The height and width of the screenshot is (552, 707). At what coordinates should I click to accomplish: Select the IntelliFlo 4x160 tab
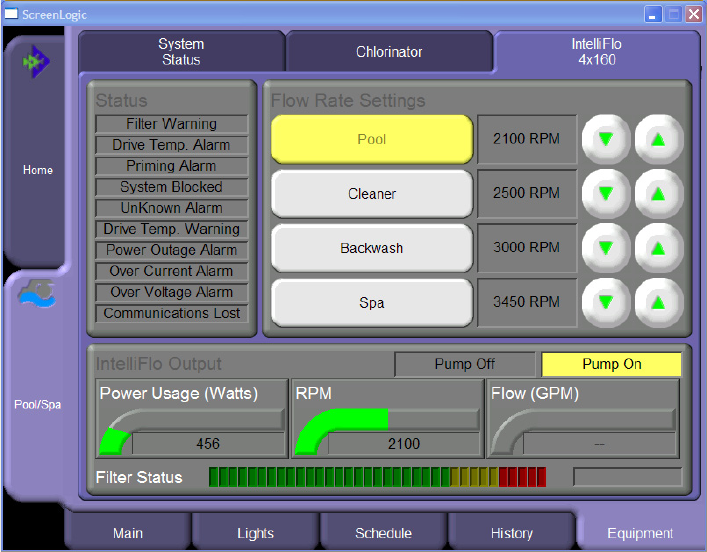click(x=597, y=51)
